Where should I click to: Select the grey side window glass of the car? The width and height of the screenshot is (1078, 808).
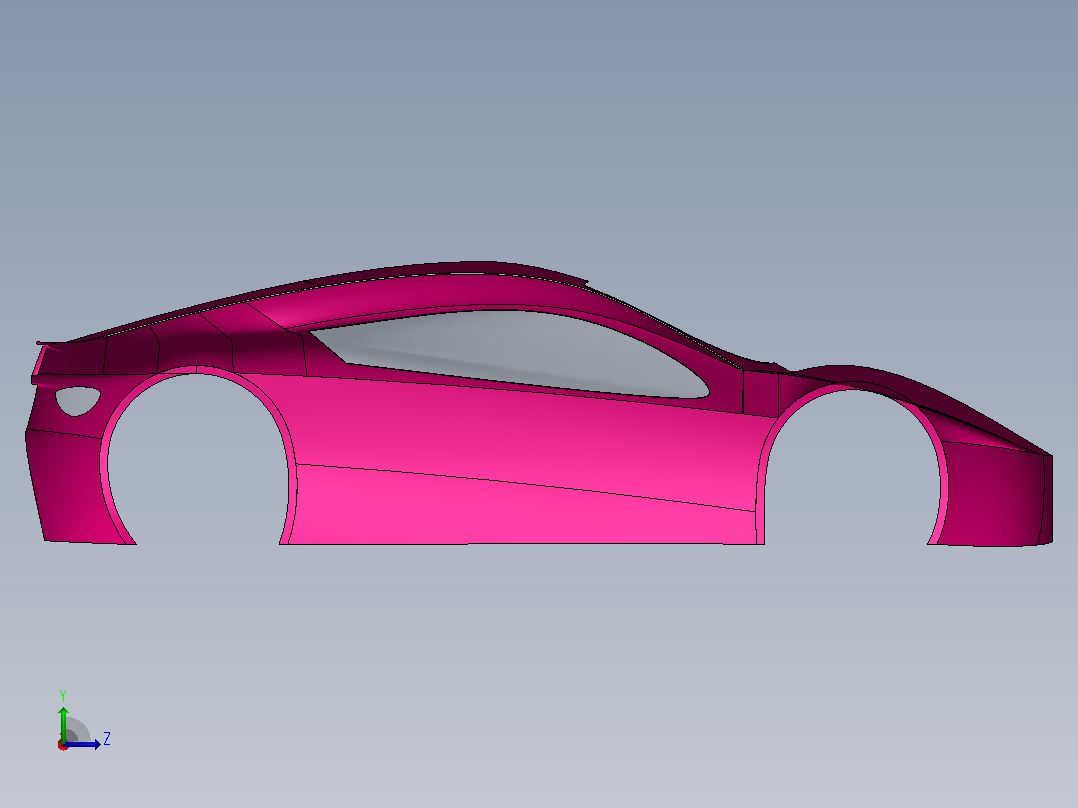tap(509, 353)
